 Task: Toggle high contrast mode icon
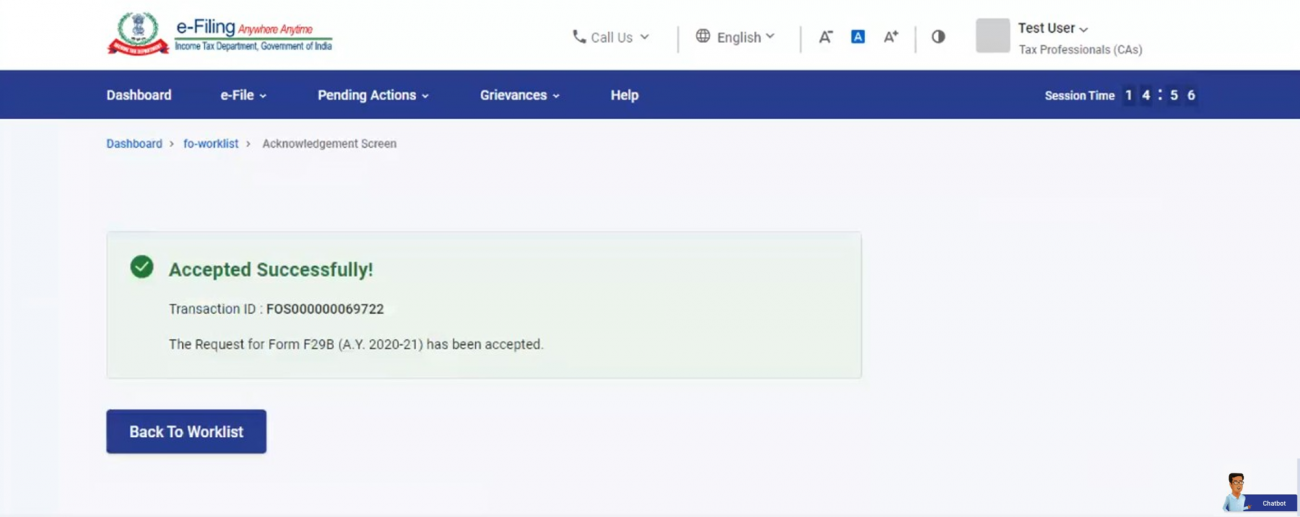click(938, 37)
